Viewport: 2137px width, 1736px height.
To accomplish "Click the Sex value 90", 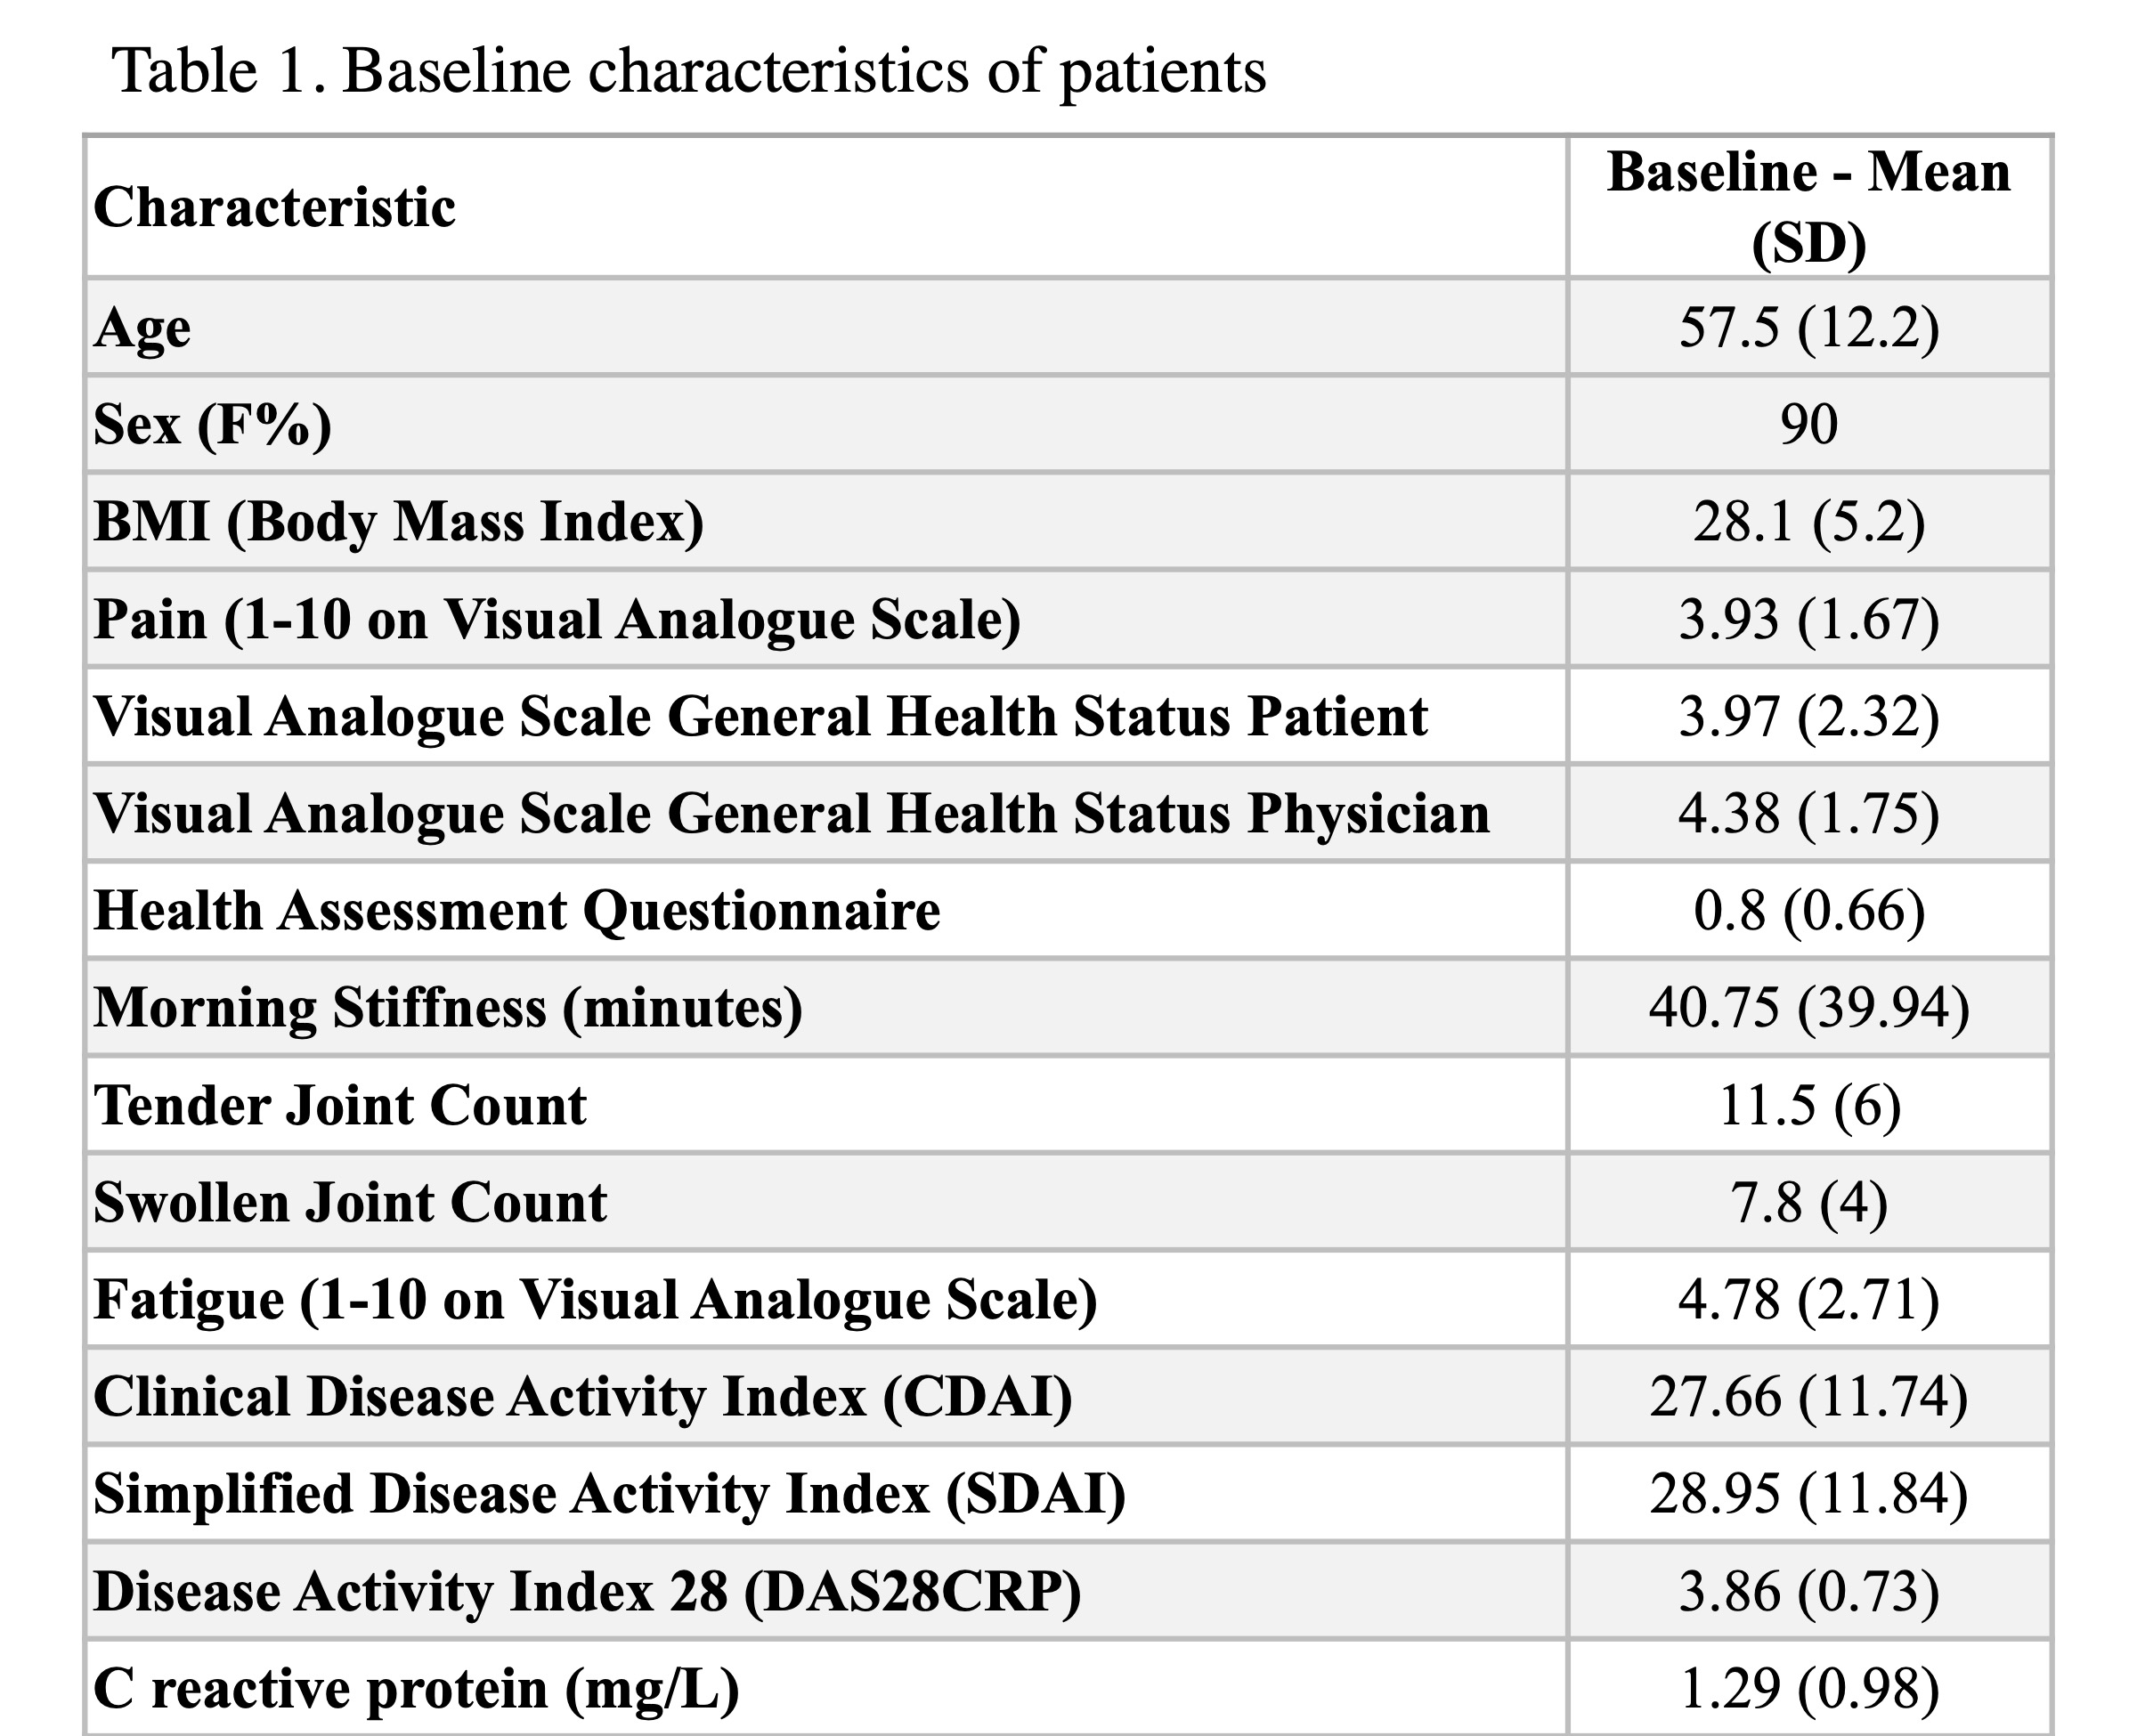I will (1808, 425).
